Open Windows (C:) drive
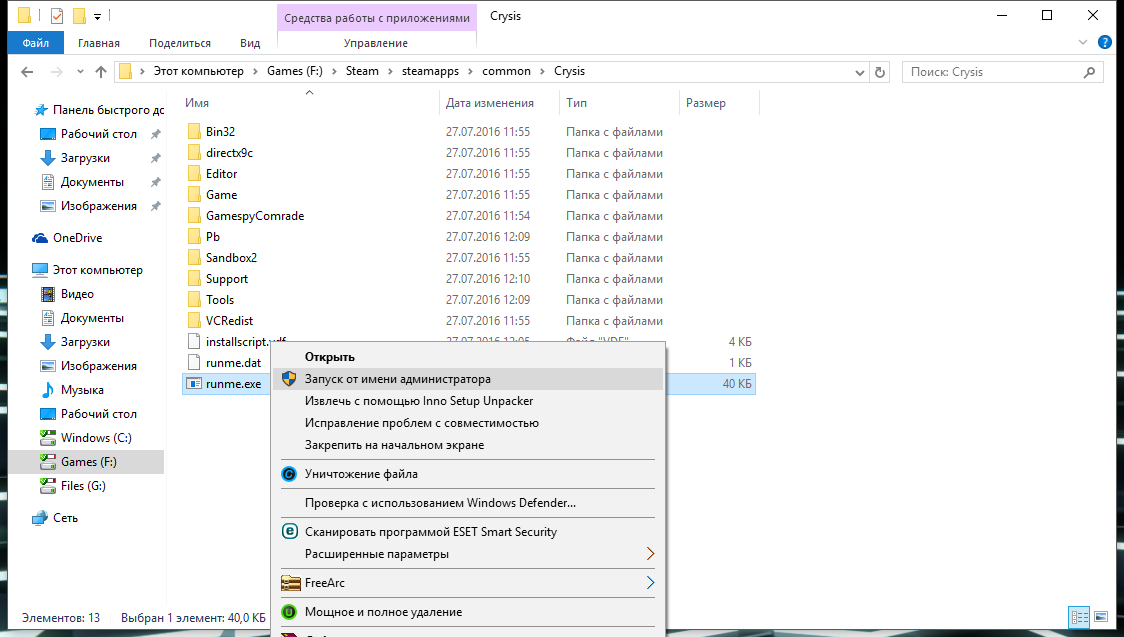The height and width of the screenshot is (637, 1124). (x=95, y=438)
